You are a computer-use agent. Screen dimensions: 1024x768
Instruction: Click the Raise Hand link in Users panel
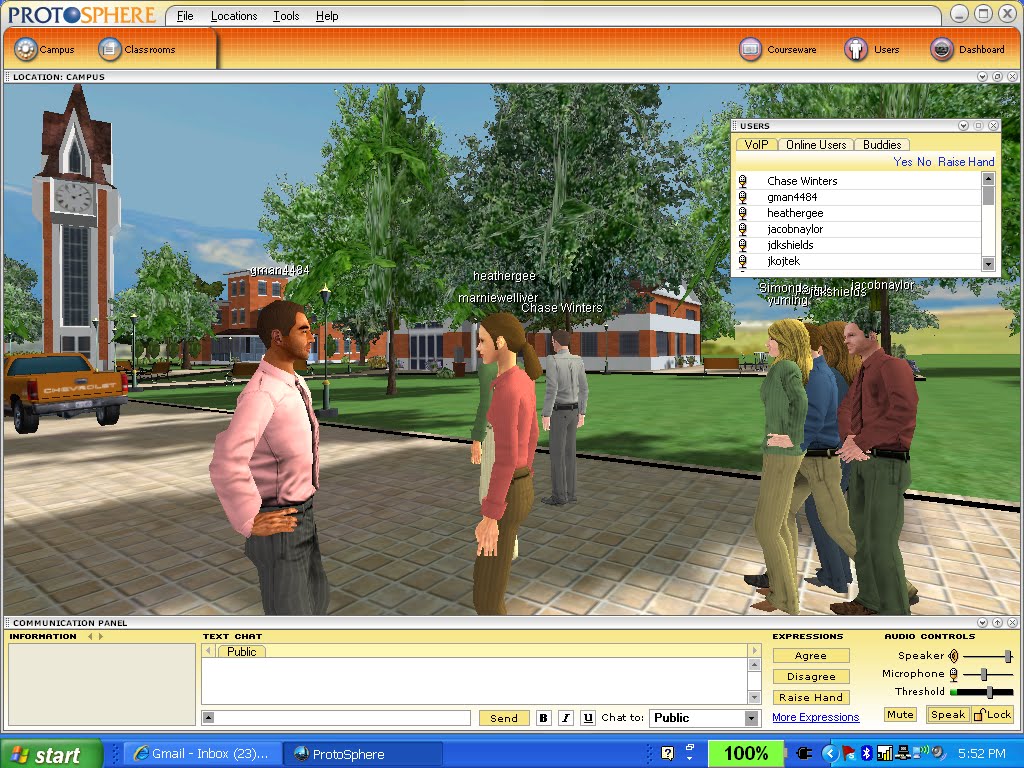point(966,162)
